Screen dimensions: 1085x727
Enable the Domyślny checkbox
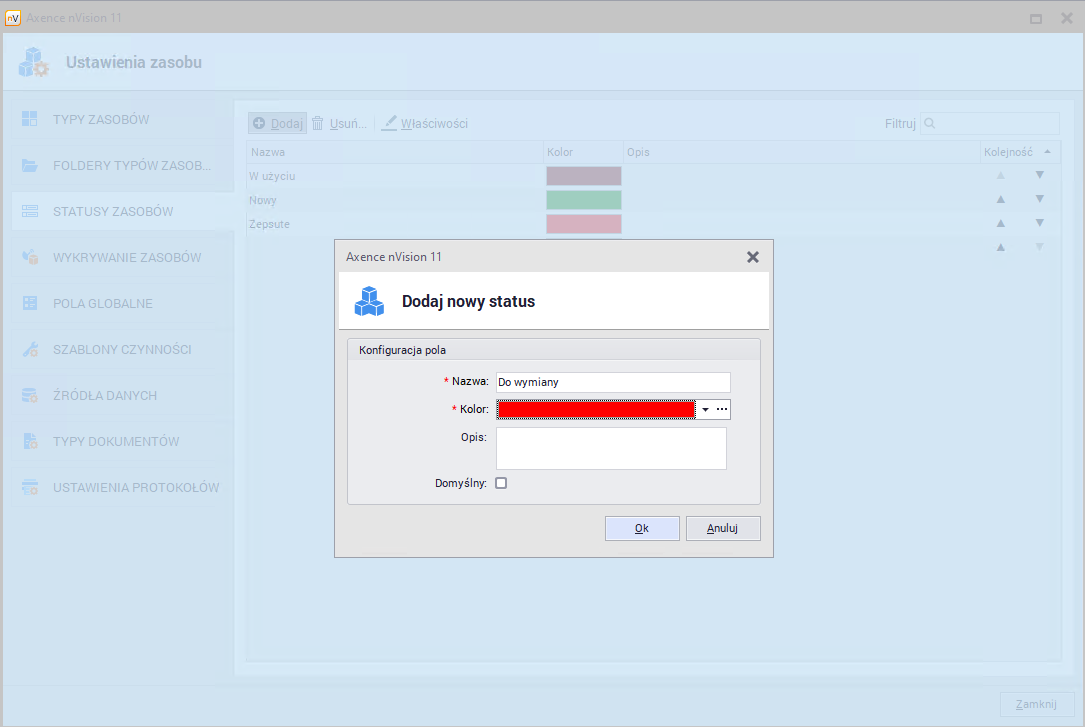tap(502, 483)
